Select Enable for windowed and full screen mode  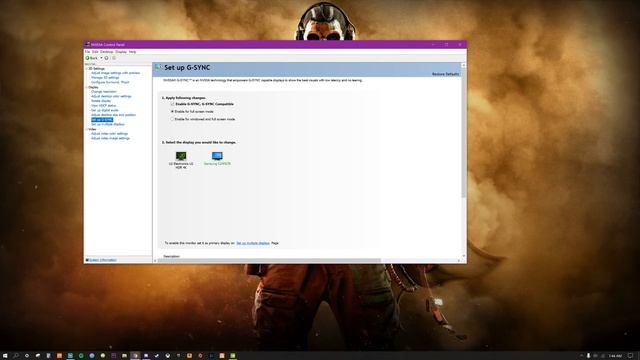(172, 119)
